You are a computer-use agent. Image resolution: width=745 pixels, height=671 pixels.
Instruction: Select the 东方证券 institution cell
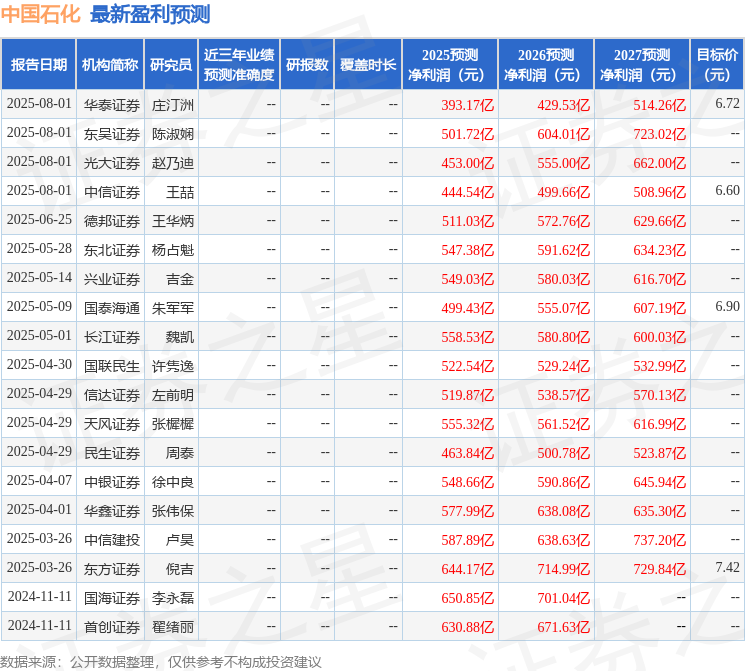112,569
